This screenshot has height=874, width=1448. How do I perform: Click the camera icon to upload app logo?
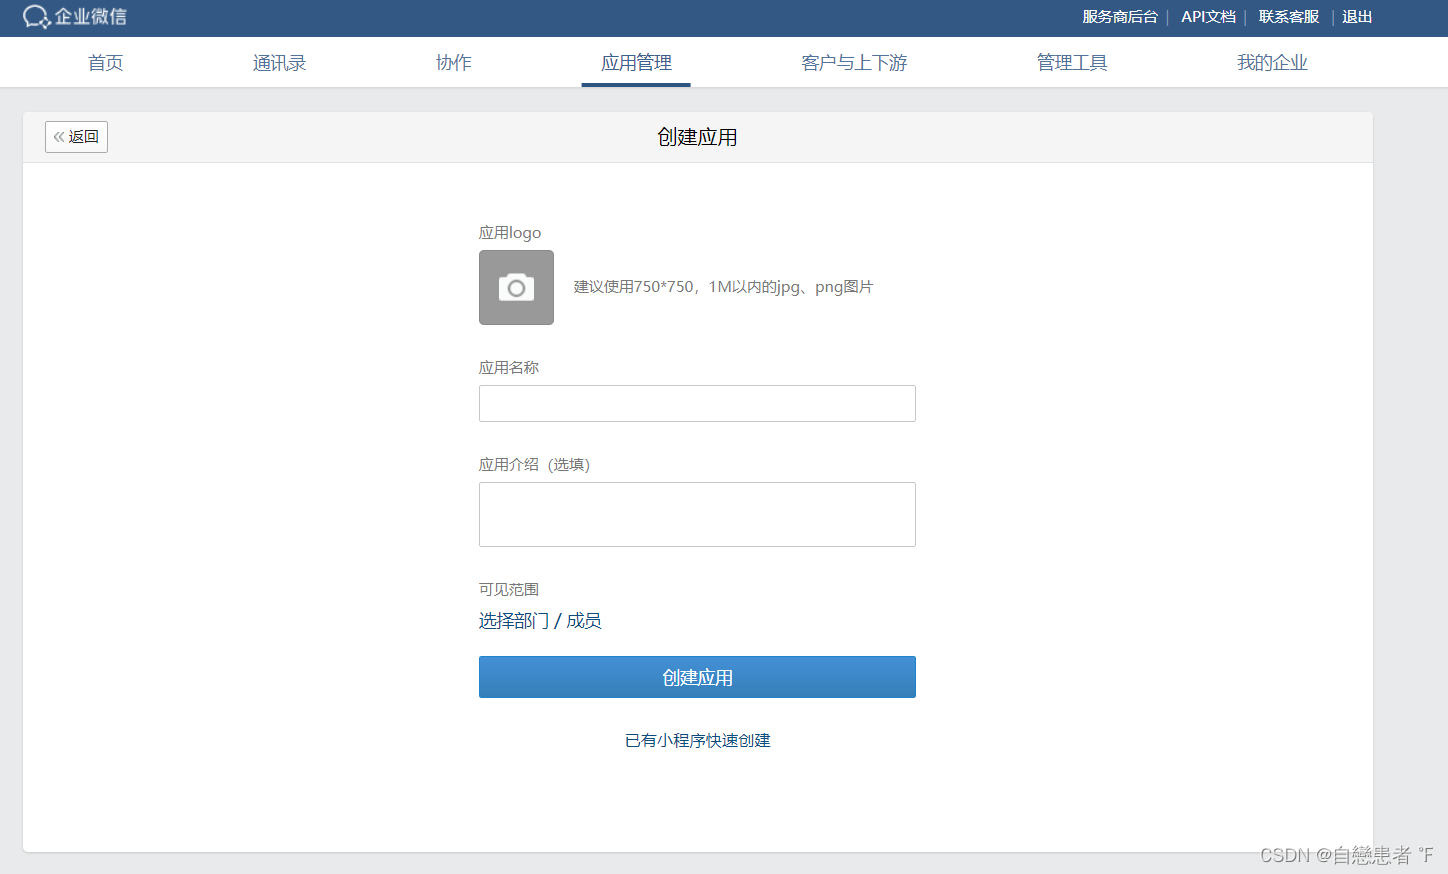coord(516,287)
